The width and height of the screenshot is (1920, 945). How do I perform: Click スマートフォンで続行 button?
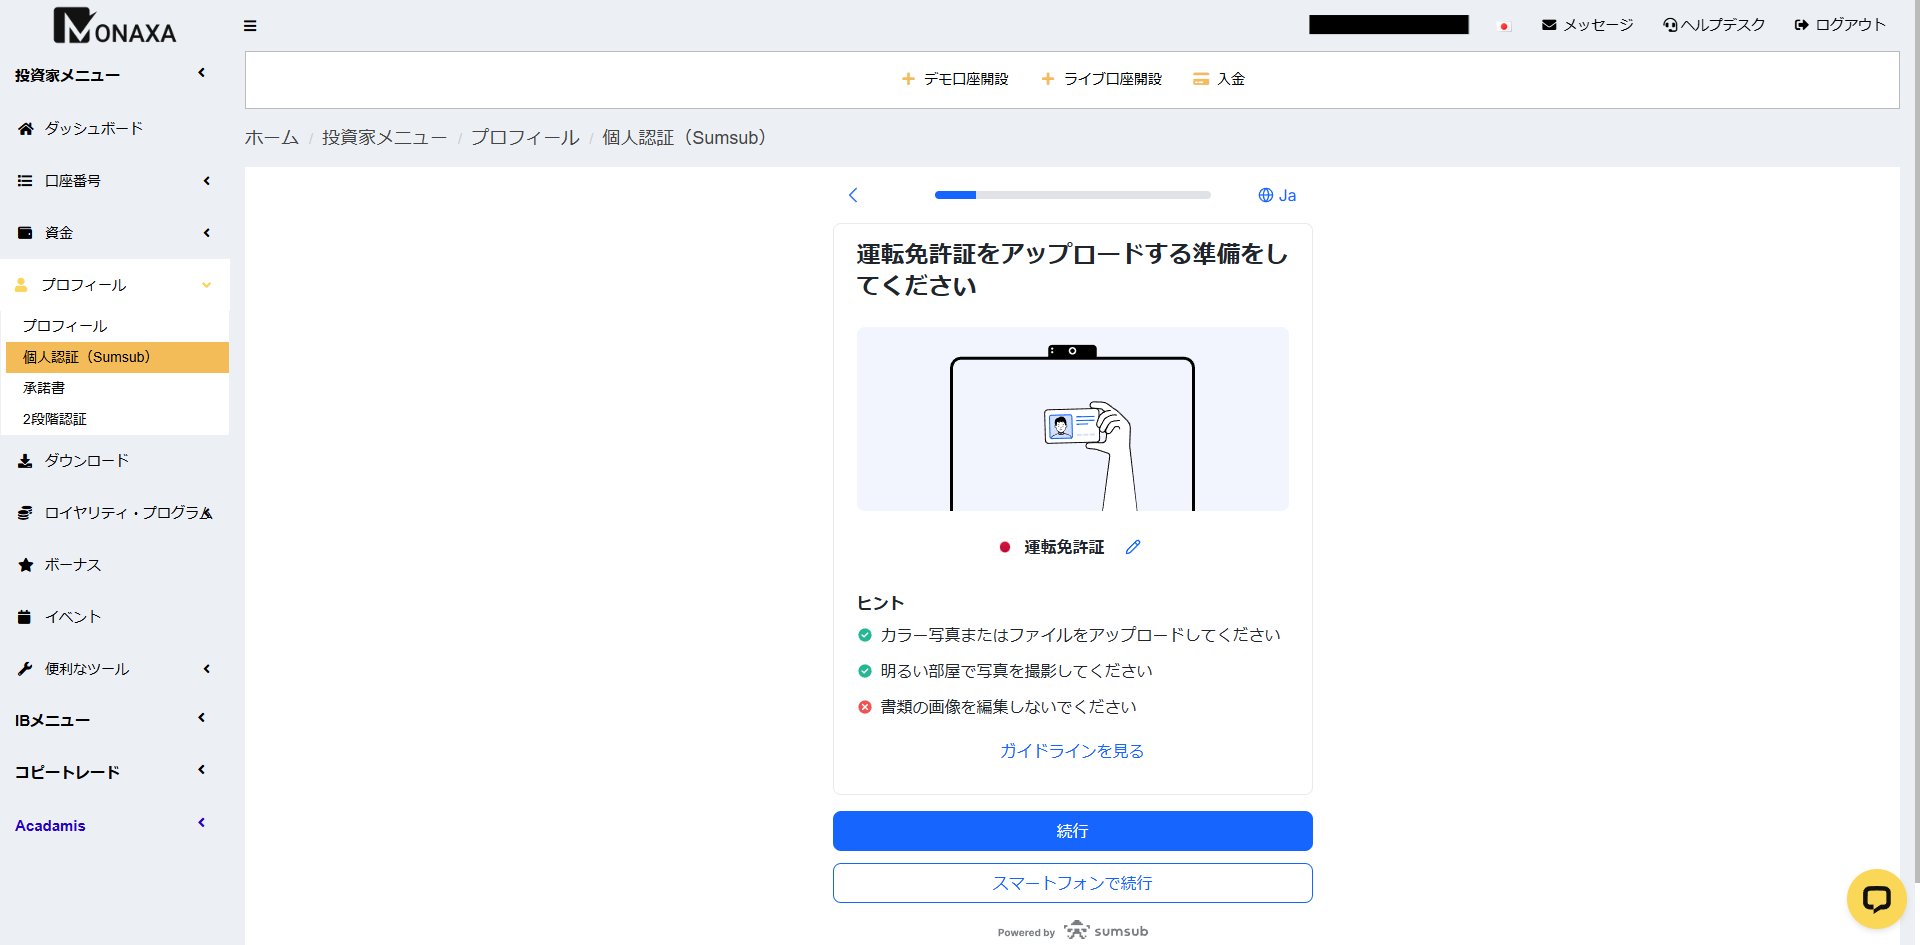(x=1072, y=883)
